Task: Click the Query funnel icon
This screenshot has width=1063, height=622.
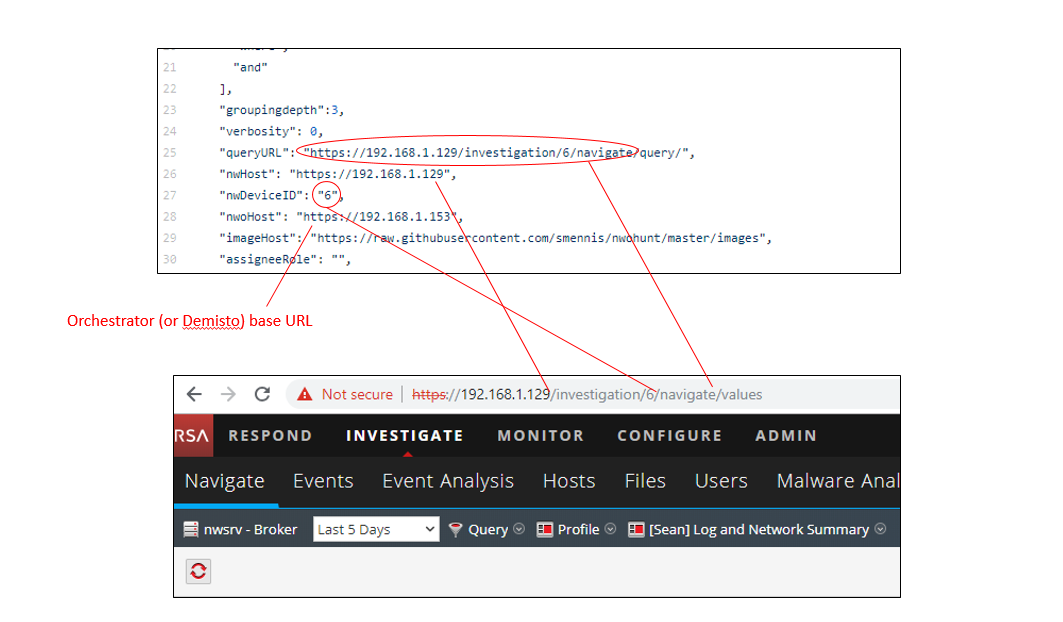Action: (456, 530)
